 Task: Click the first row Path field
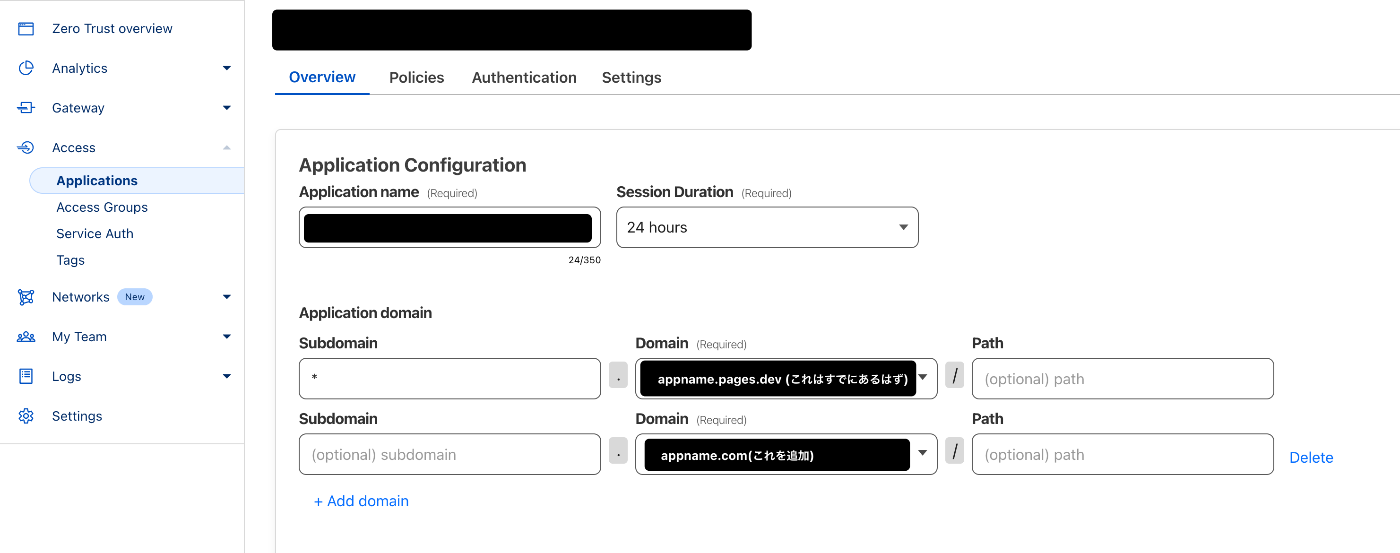pos(1123,378)
